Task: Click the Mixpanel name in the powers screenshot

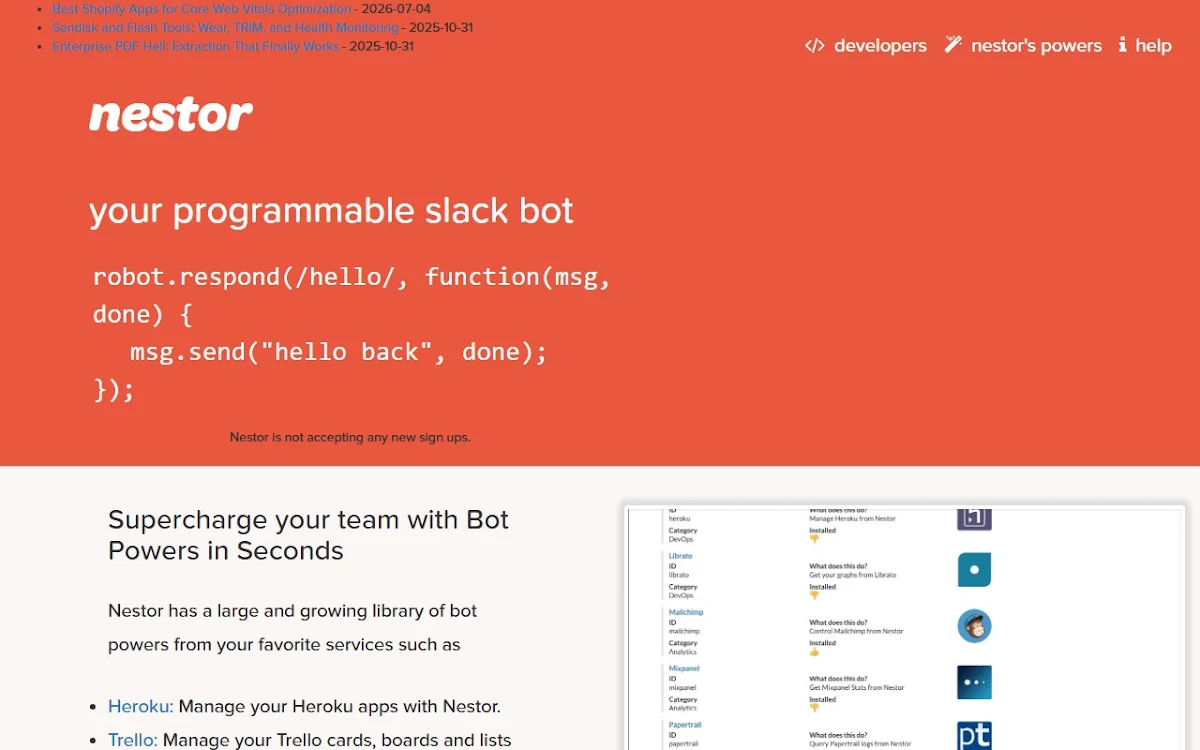Action: 684,668
